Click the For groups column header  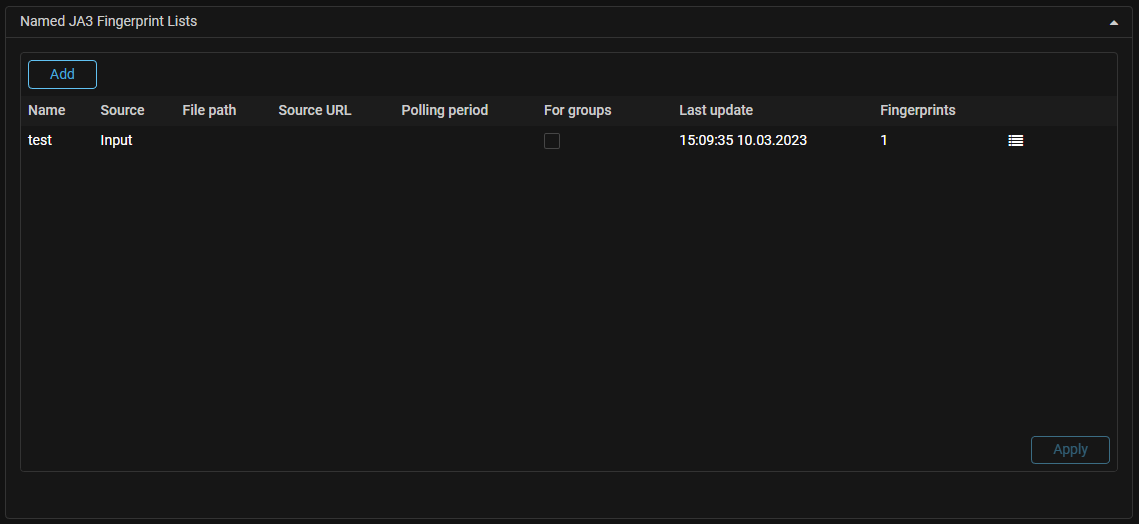tap(577, 110)
